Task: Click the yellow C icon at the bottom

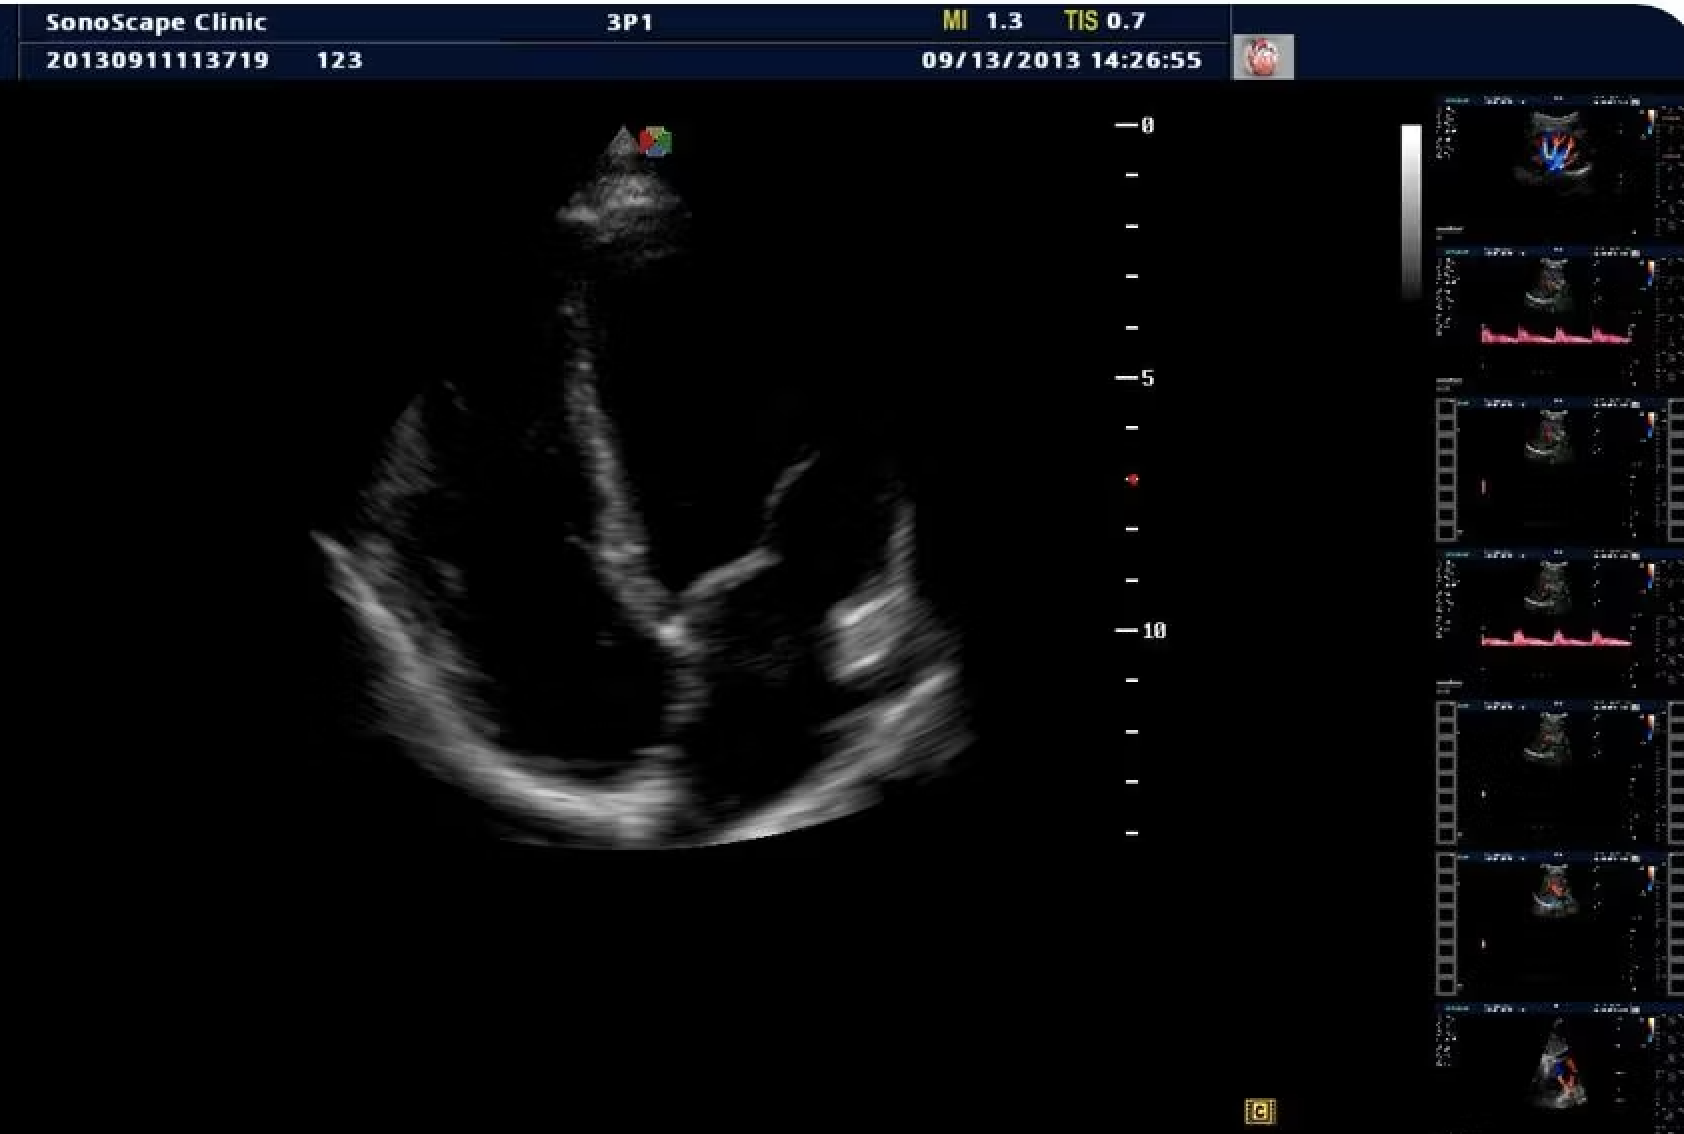Action: click(x=1260, y=1111)
